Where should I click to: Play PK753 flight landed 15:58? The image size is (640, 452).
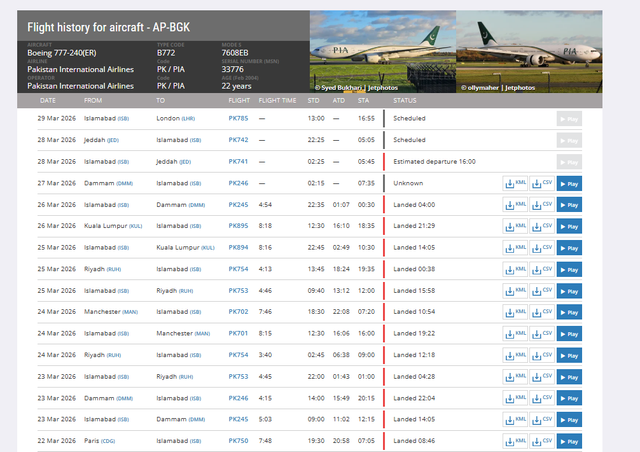569,292
